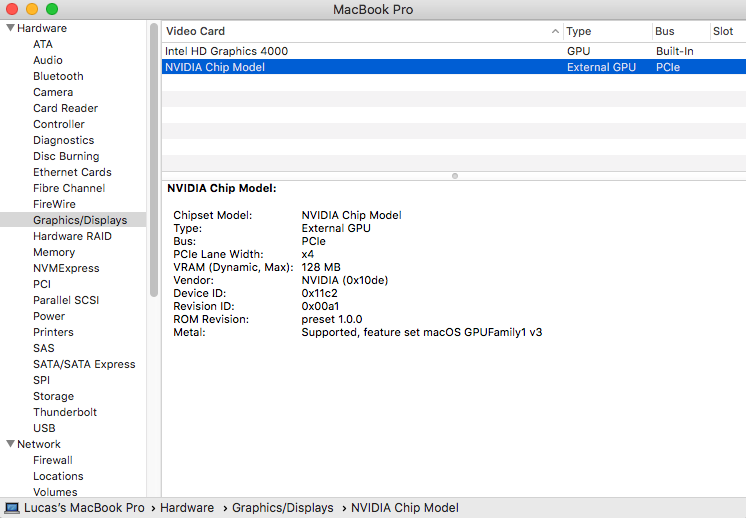746x518 pixels.
Task: Click the VRAM value 128 MB
Action: click(x=321, y=267)
